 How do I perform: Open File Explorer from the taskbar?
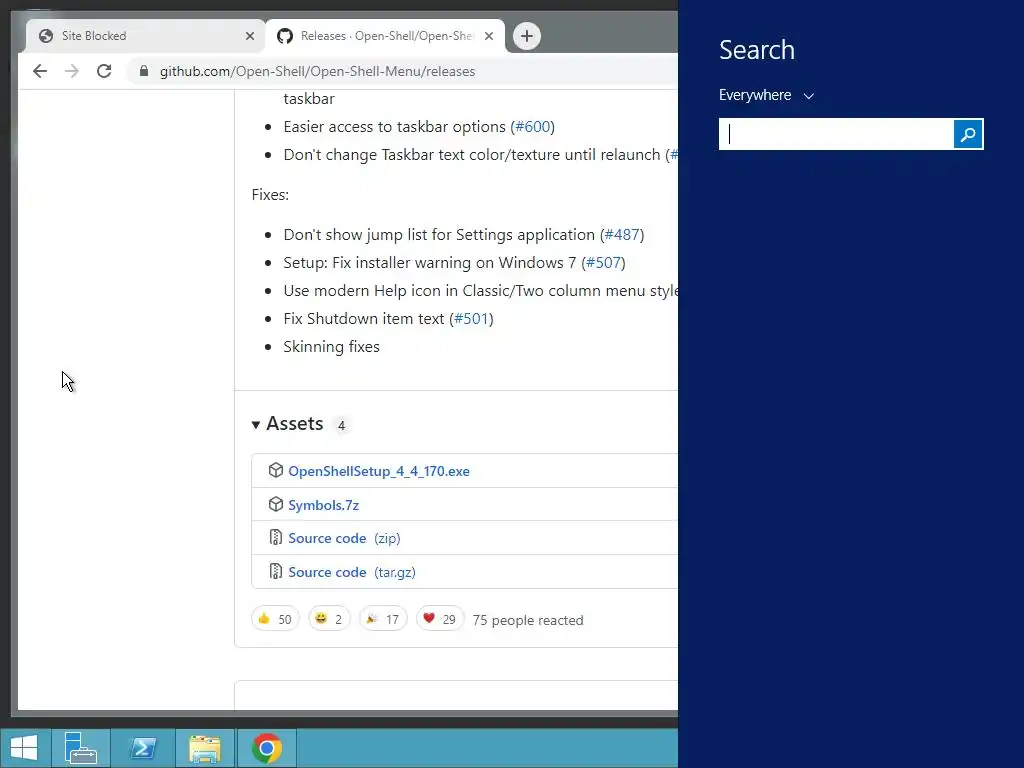click(x=204, y=748)
